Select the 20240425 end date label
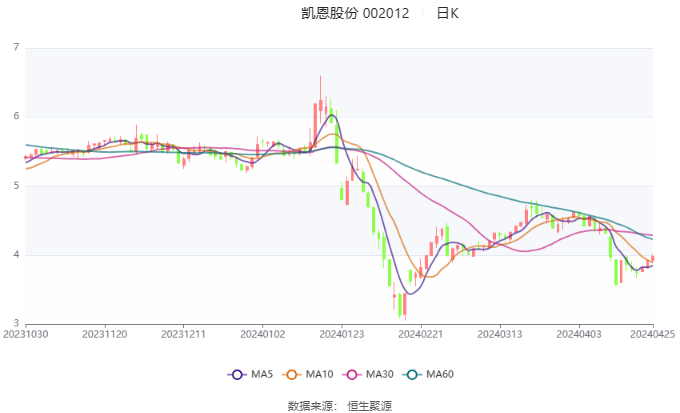Viewport: 680px width, 413px height. (653, 334)
